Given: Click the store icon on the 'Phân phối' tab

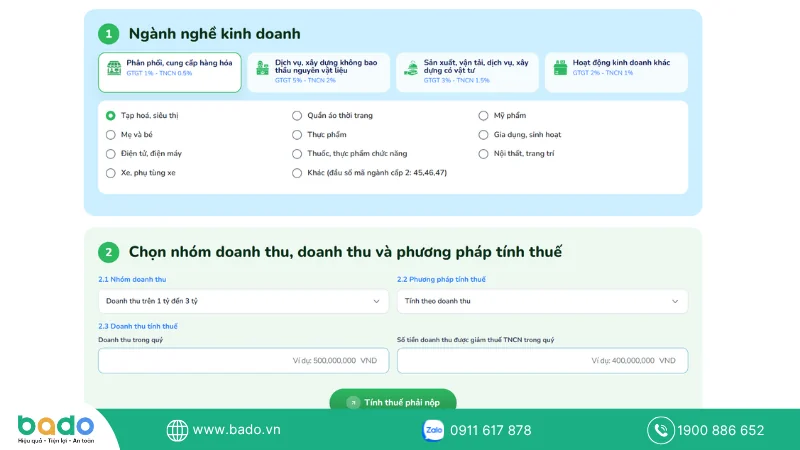Looking at the screenshot, I should 114,68.
